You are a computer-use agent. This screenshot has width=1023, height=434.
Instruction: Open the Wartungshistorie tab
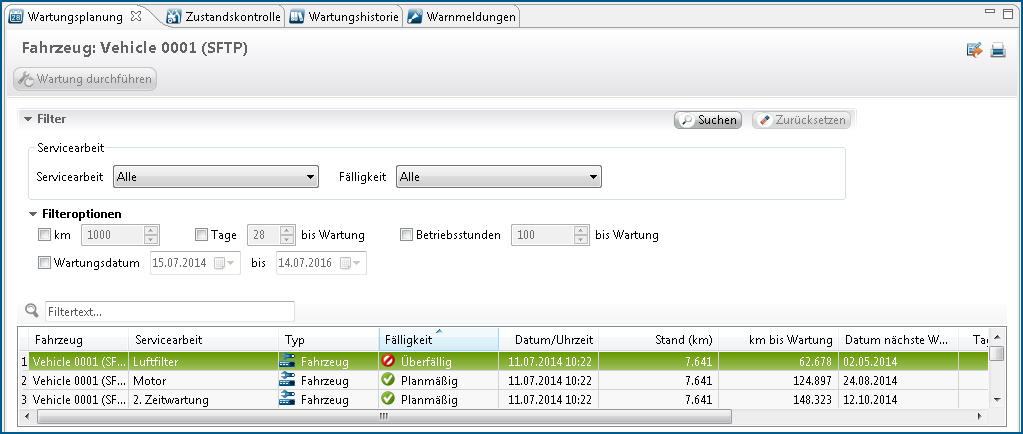(x=345, y=16)
